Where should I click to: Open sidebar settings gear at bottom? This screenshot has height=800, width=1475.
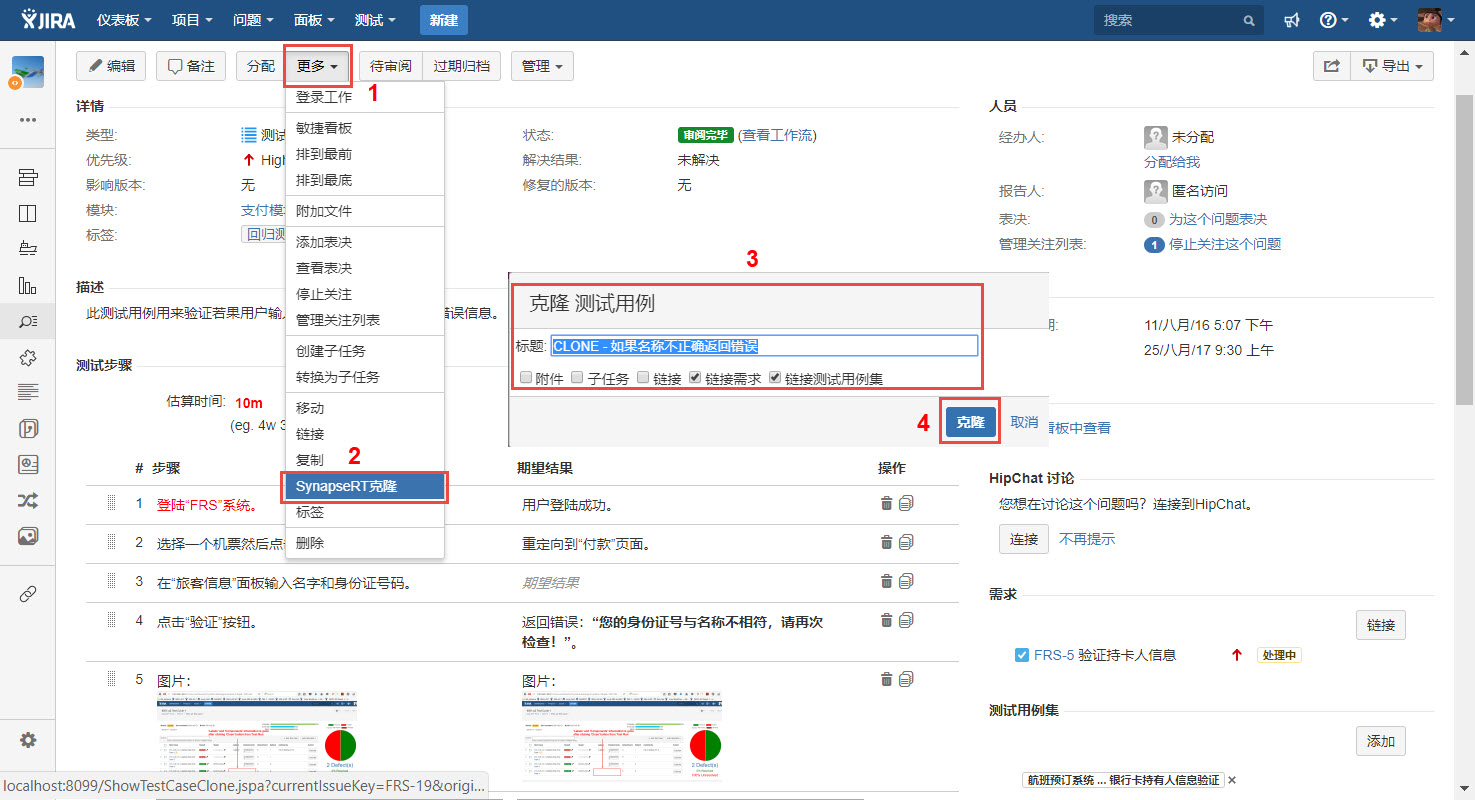tap(28, 740)
